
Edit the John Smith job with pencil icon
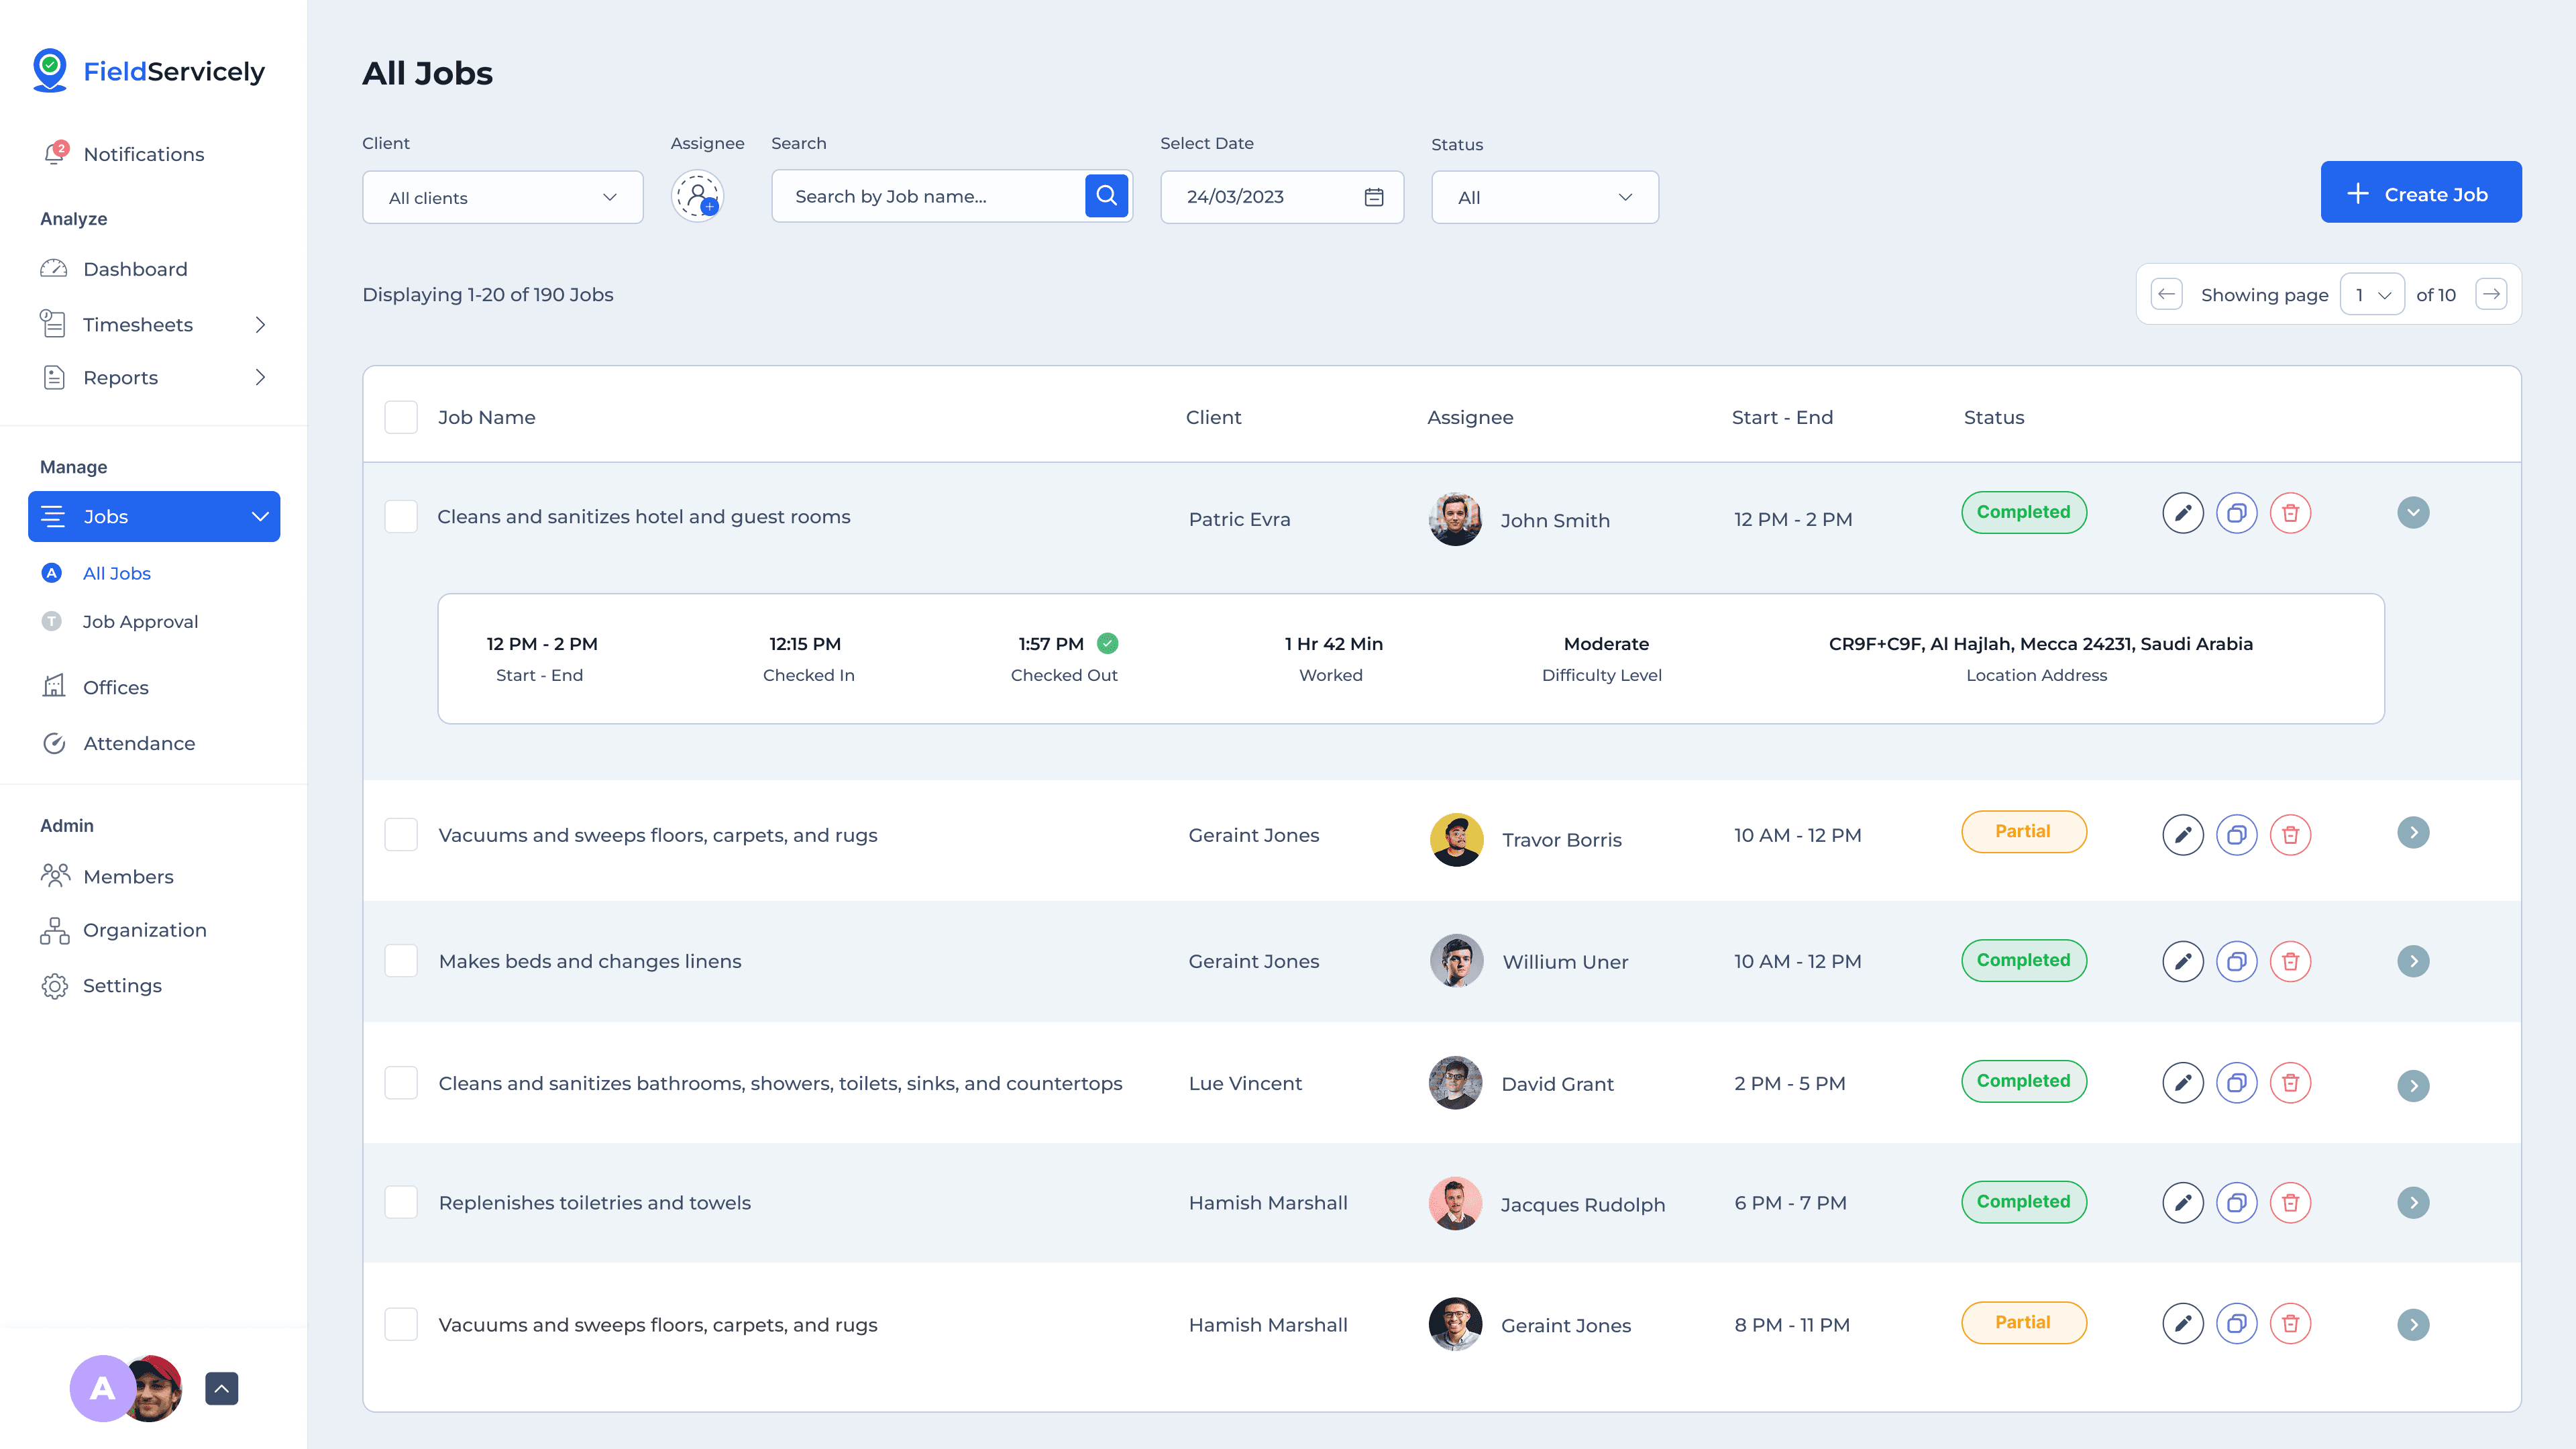pyautogui.click(x=2182, y=513)
